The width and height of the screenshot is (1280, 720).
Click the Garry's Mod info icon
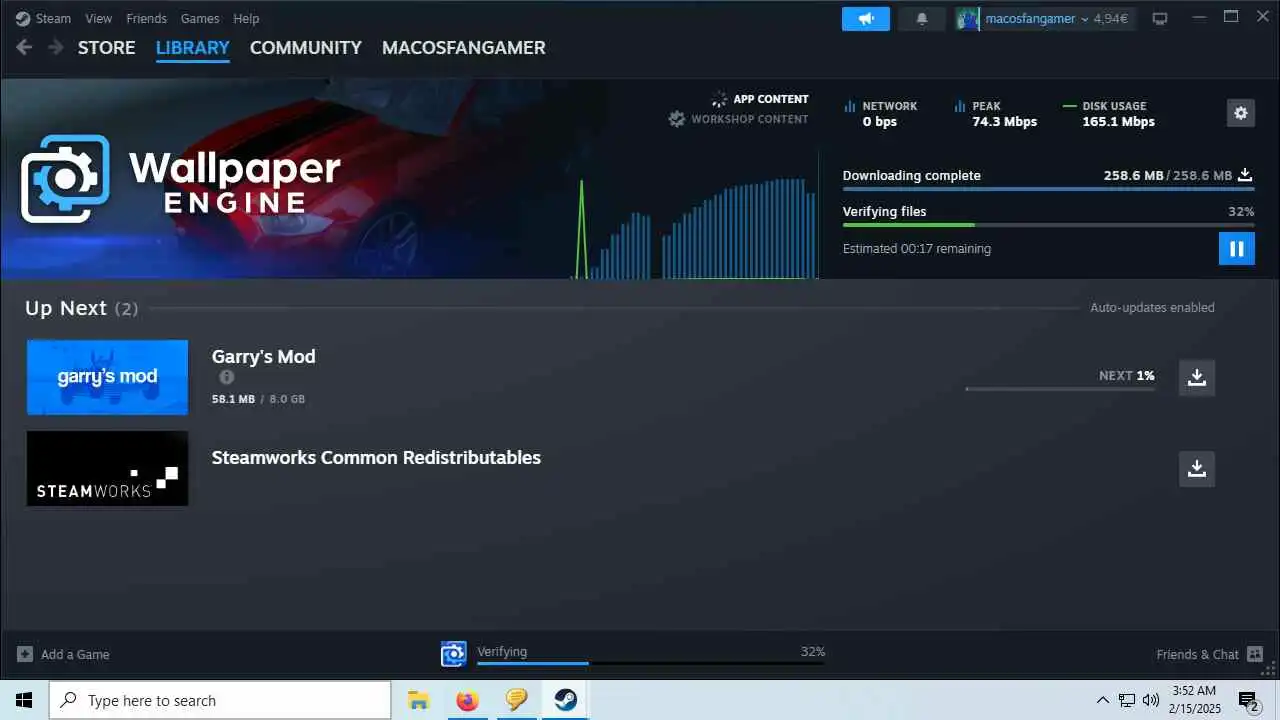(x=227, y=377)
